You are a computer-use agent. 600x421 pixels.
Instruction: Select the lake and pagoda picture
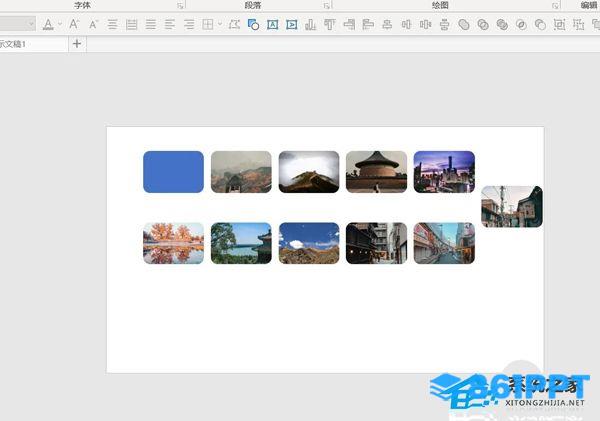241,243
